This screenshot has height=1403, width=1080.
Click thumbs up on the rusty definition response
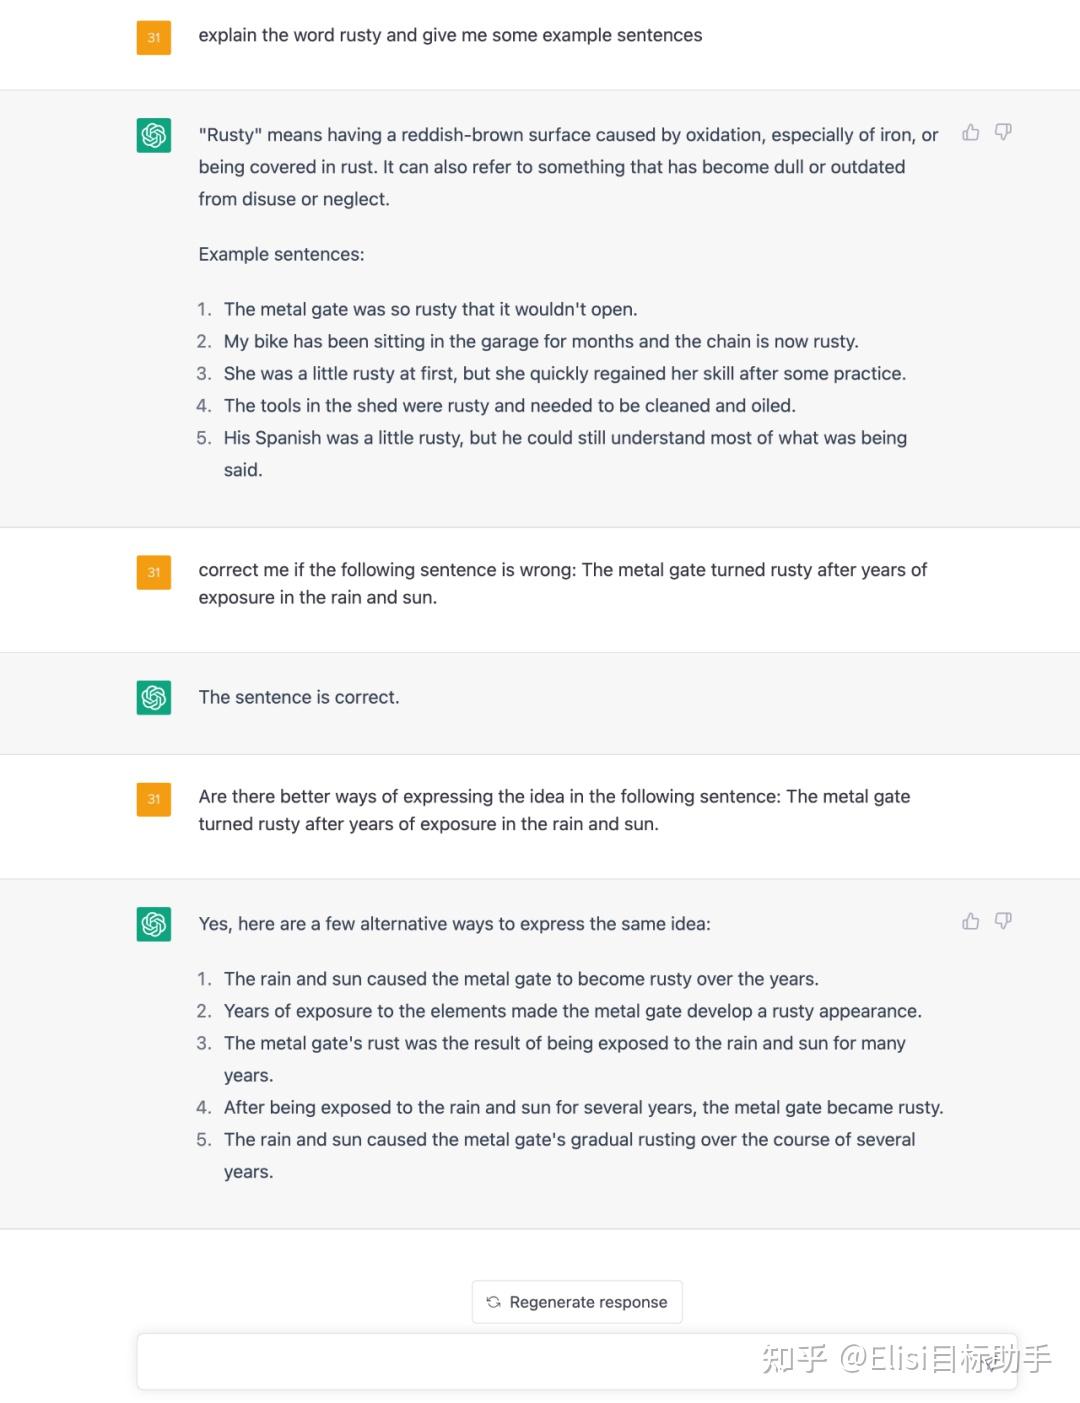click(x=970, y=133)
